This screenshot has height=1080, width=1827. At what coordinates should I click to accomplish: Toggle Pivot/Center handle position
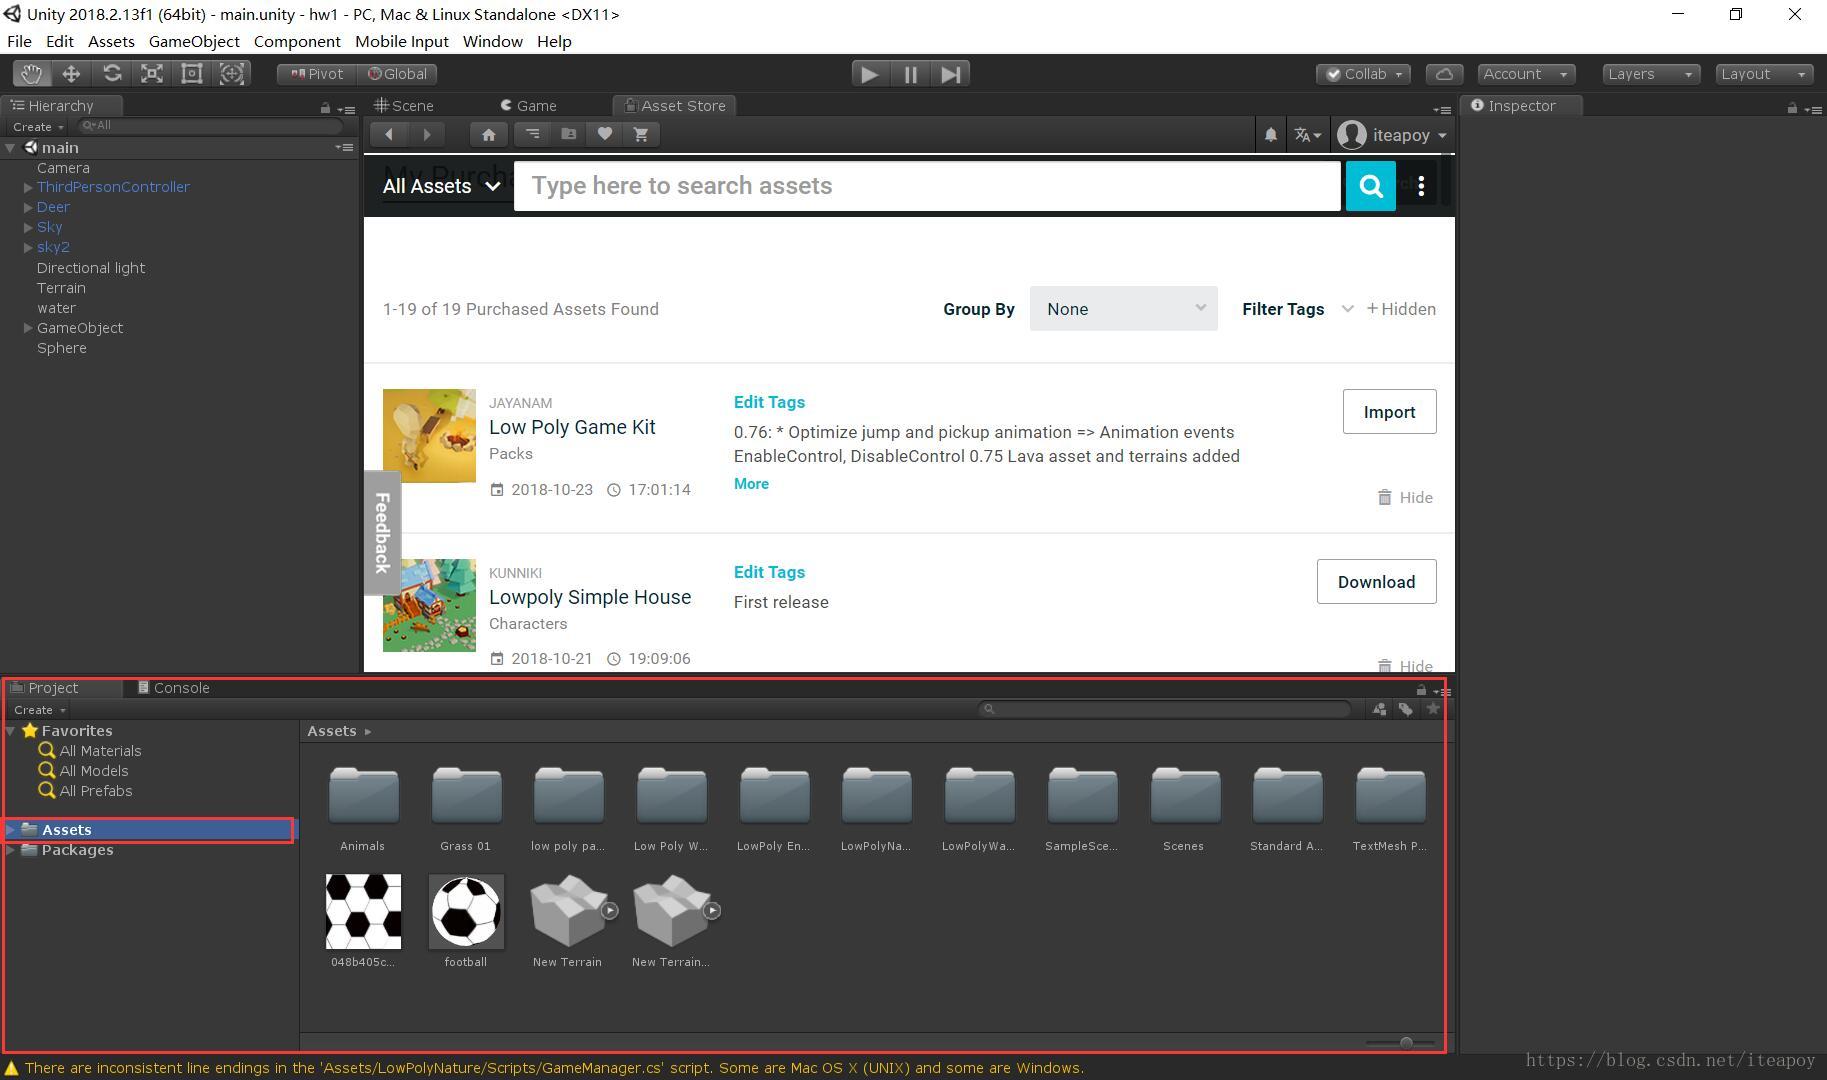[x=317, y=74]
